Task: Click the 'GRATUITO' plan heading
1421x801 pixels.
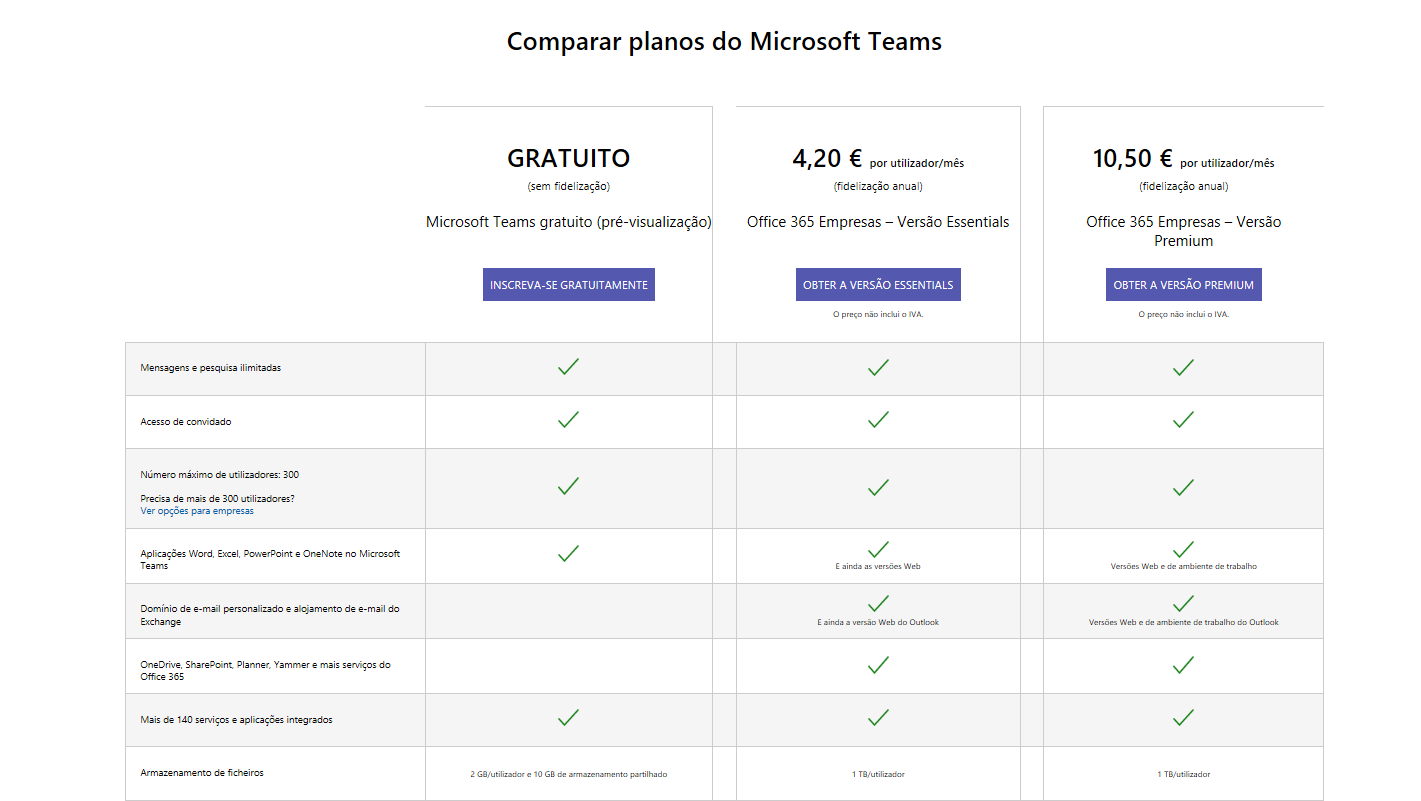Action: click(568, 158)
